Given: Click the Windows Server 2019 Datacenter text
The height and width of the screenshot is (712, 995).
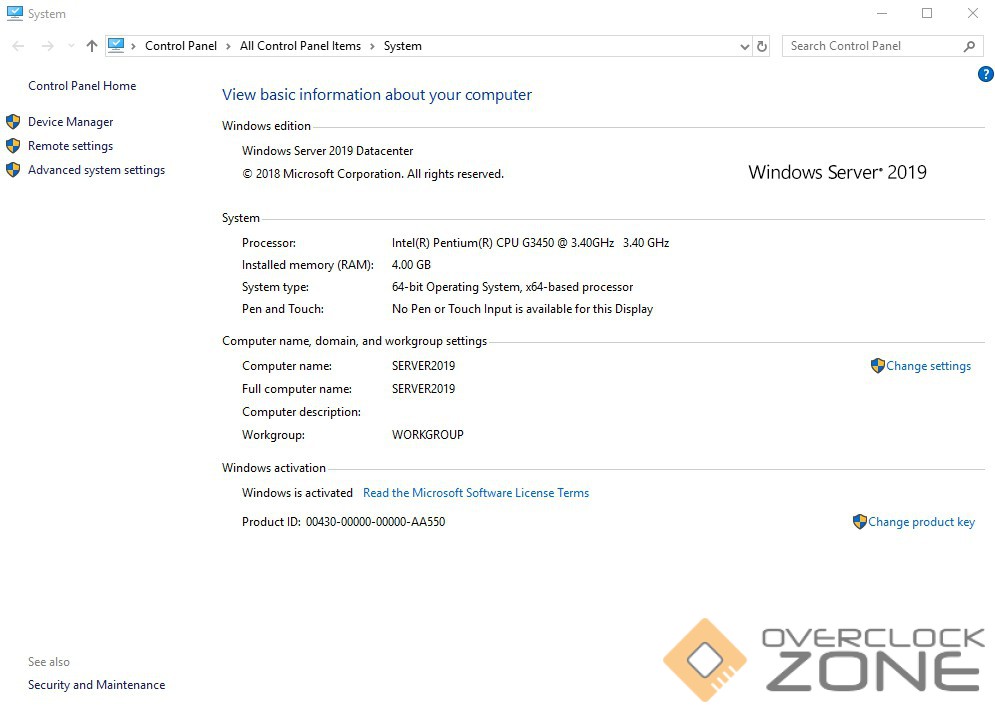Looking at the screenshot, I should point(327,151).
